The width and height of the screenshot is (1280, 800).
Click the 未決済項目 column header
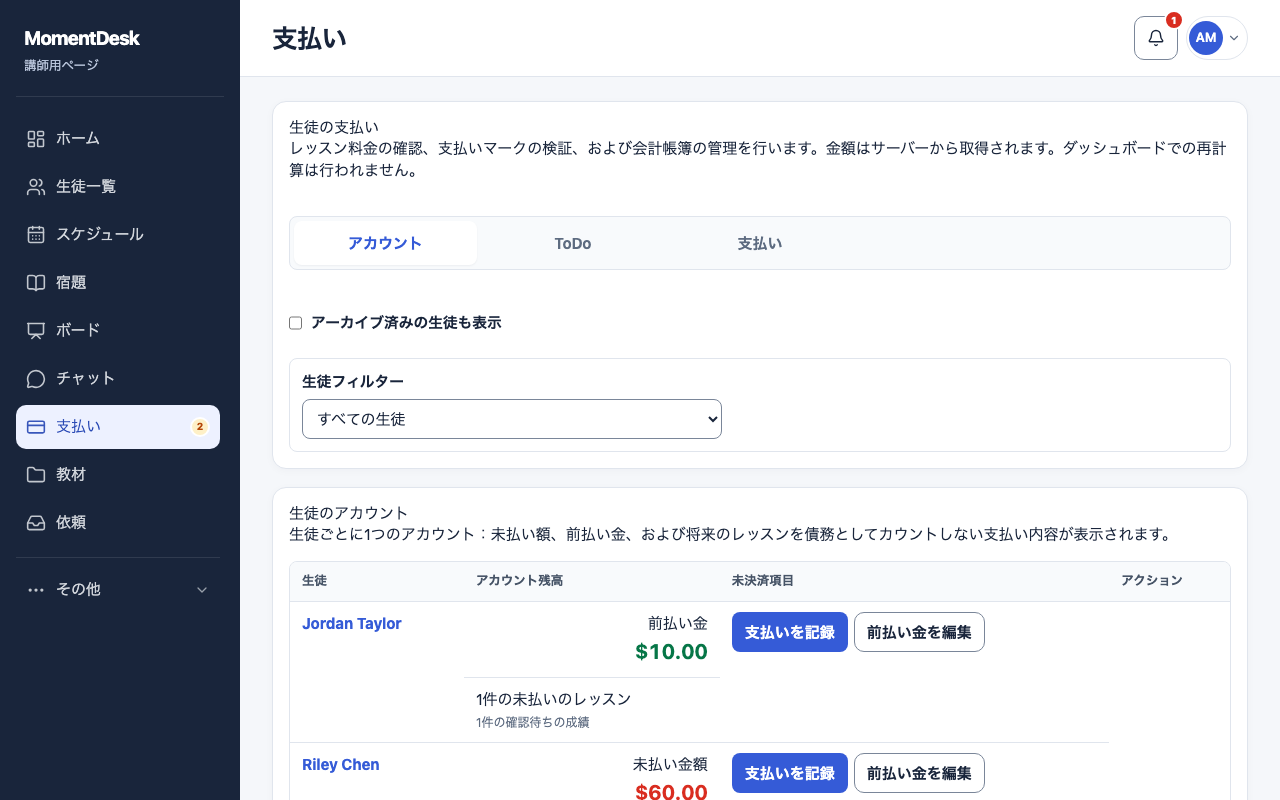[763, 581]
